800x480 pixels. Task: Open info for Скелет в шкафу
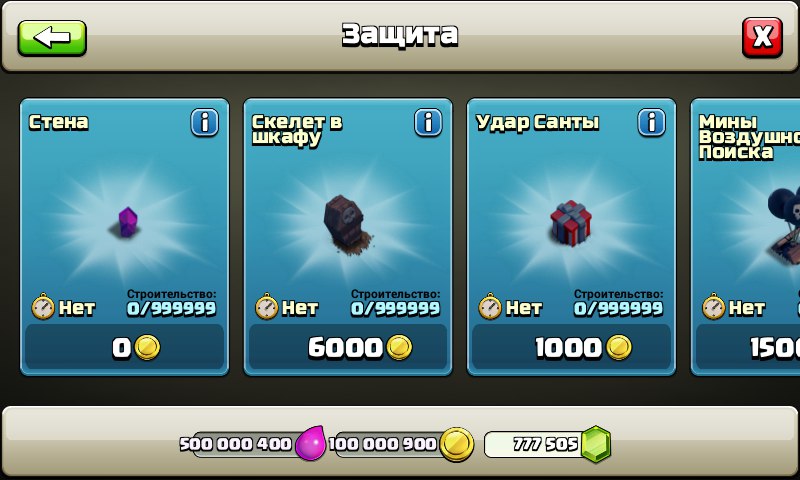pos(428,122)
